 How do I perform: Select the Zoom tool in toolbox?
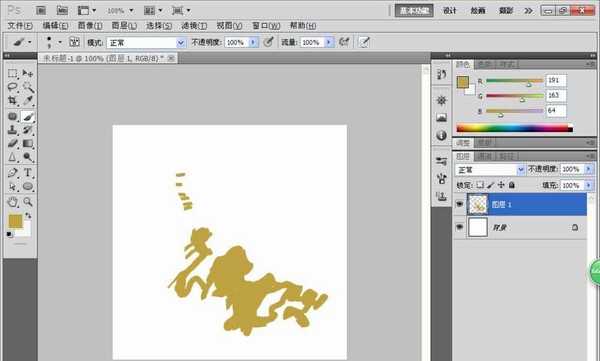28,202
